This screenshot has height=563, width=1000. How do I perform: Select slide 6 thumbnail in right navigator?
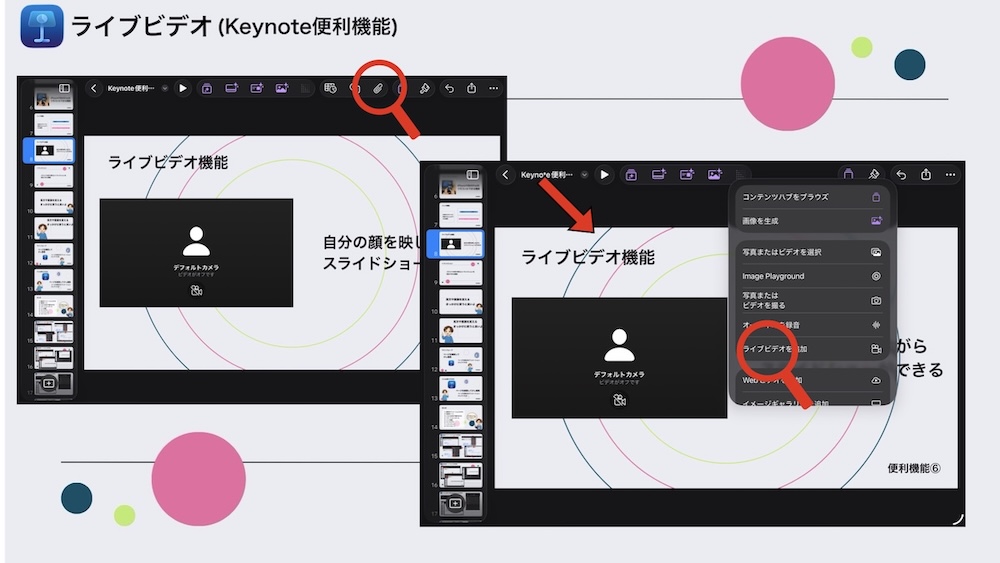click(x=460, y=186)
